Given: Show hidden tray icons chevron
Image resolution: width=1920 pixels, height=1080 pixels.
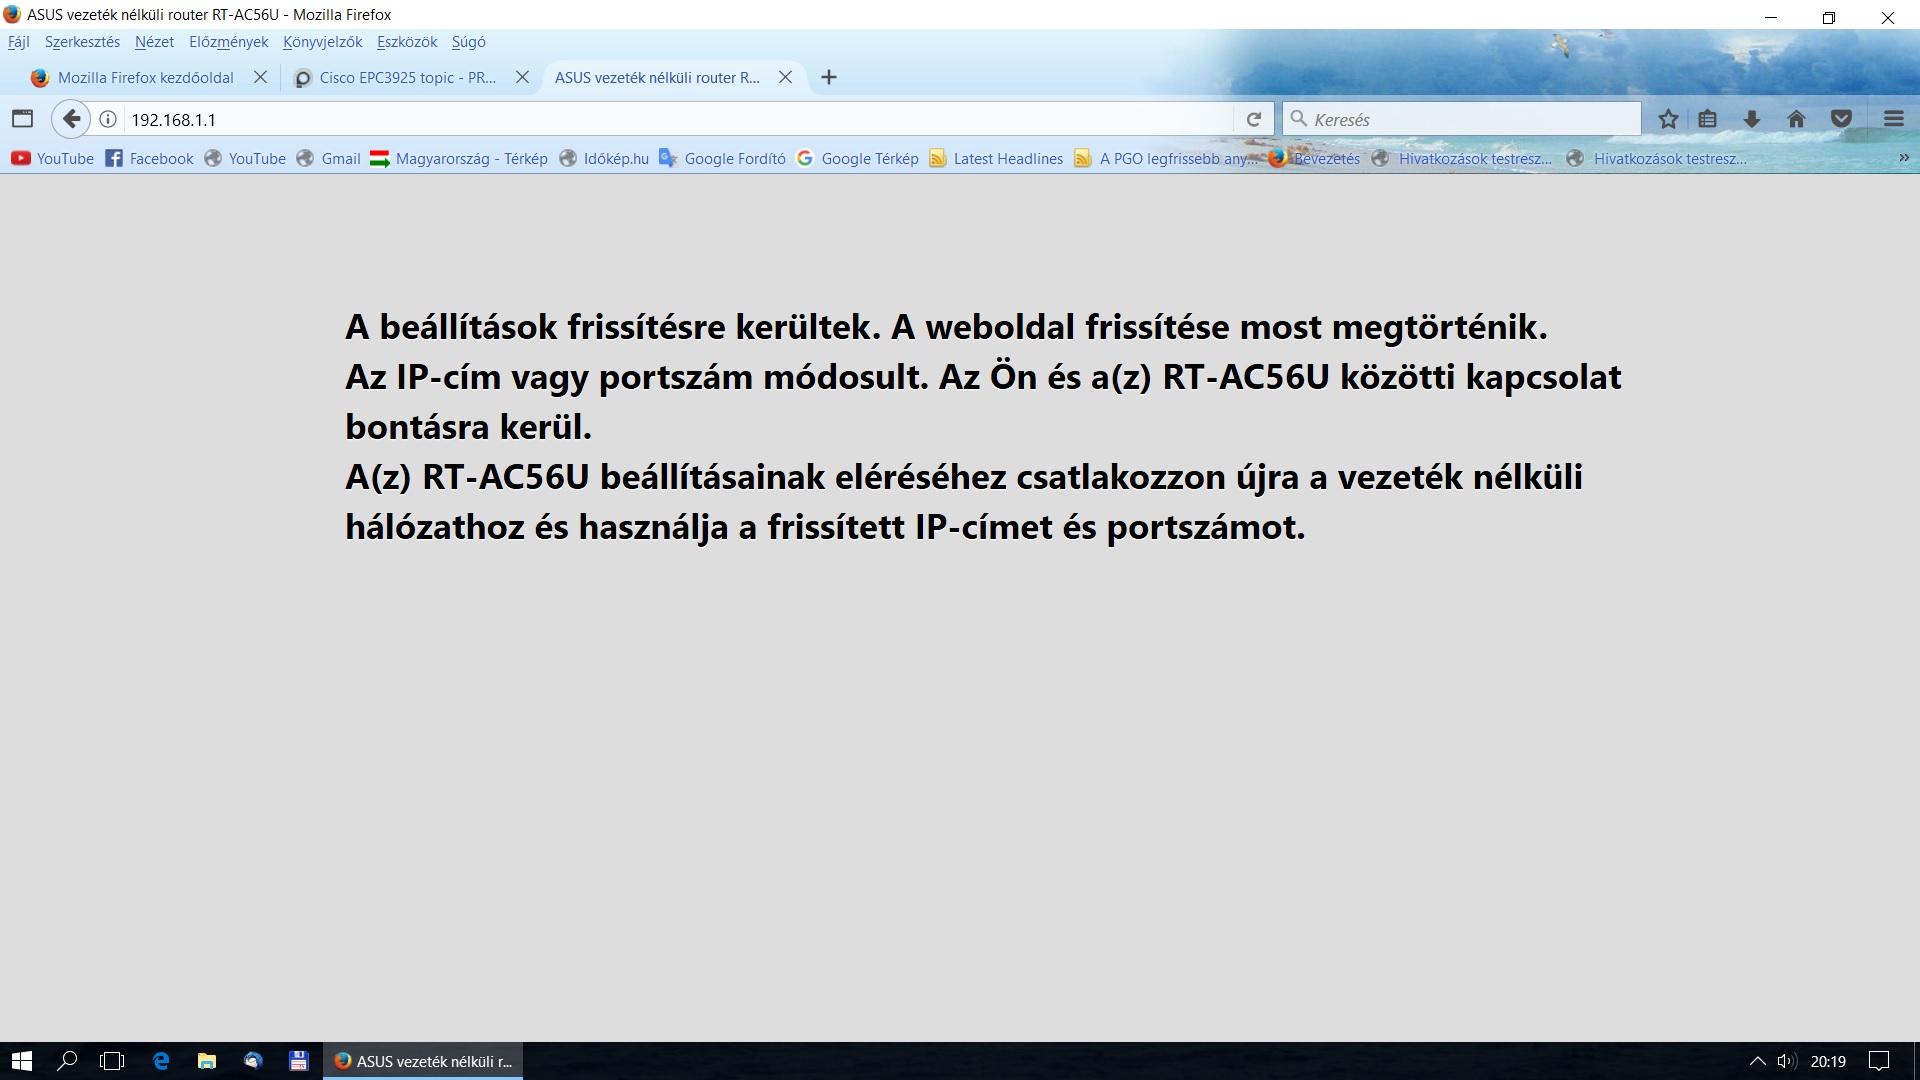Looking at the screenshot, I should [x=1757, y=1061].
